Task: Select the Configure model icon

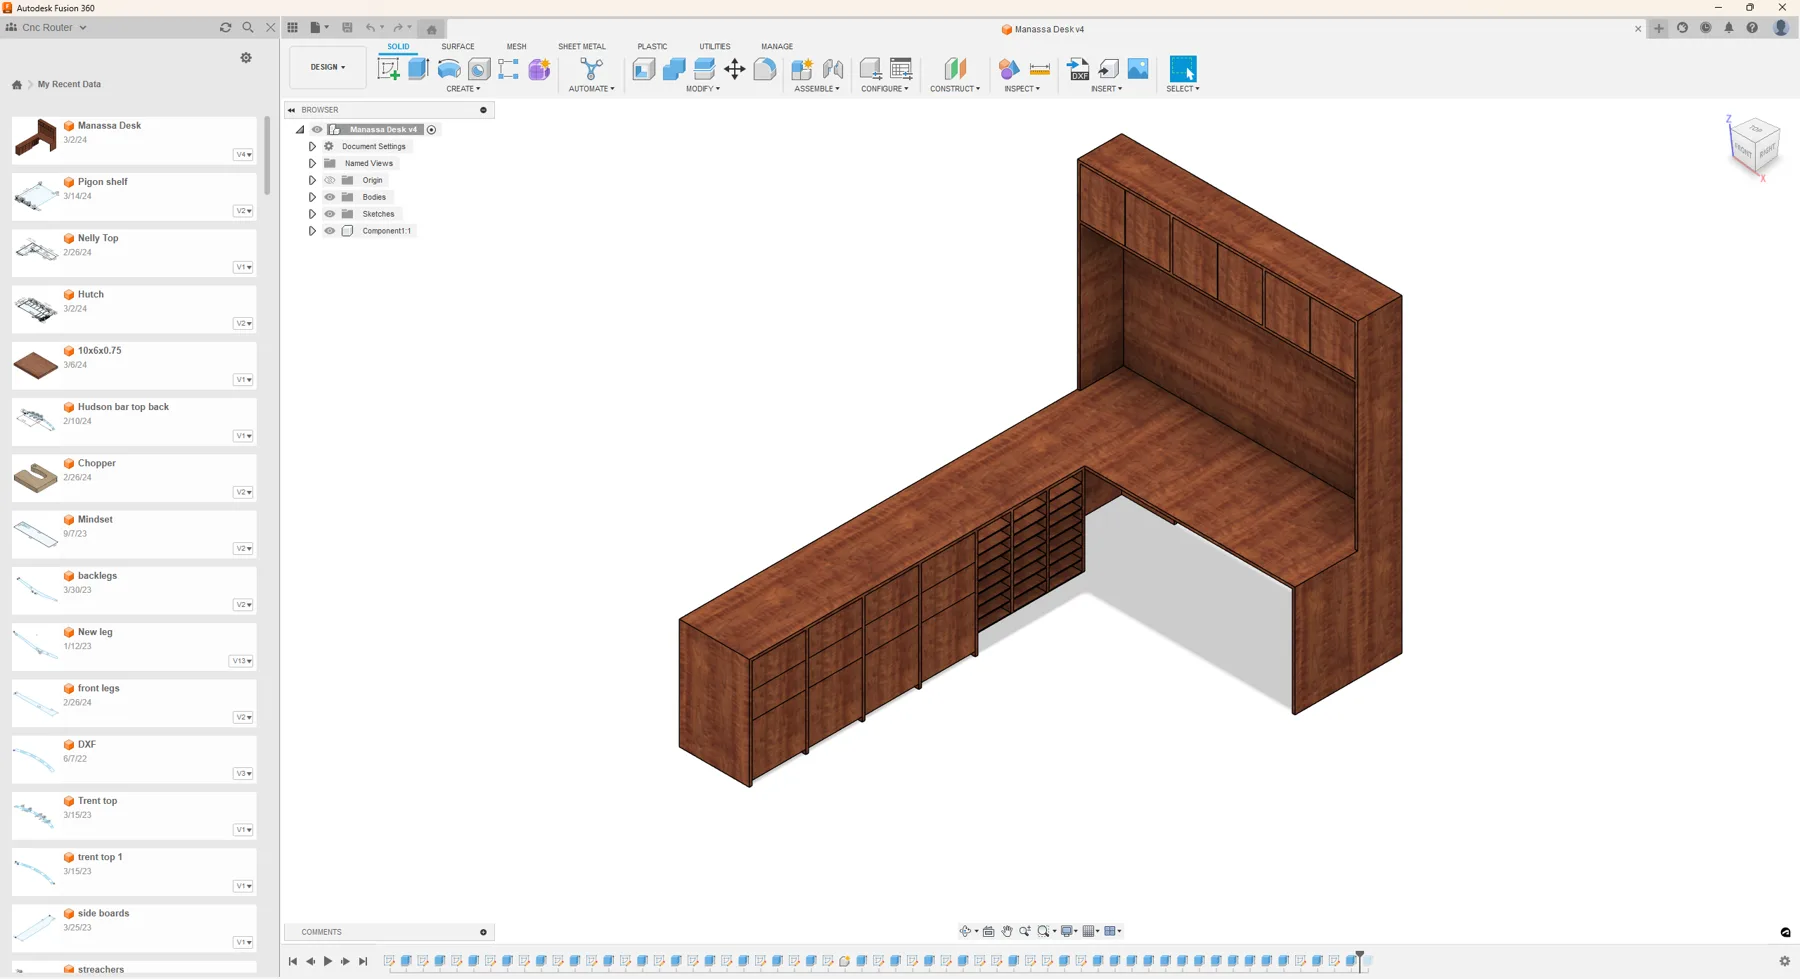Action: 870,69
